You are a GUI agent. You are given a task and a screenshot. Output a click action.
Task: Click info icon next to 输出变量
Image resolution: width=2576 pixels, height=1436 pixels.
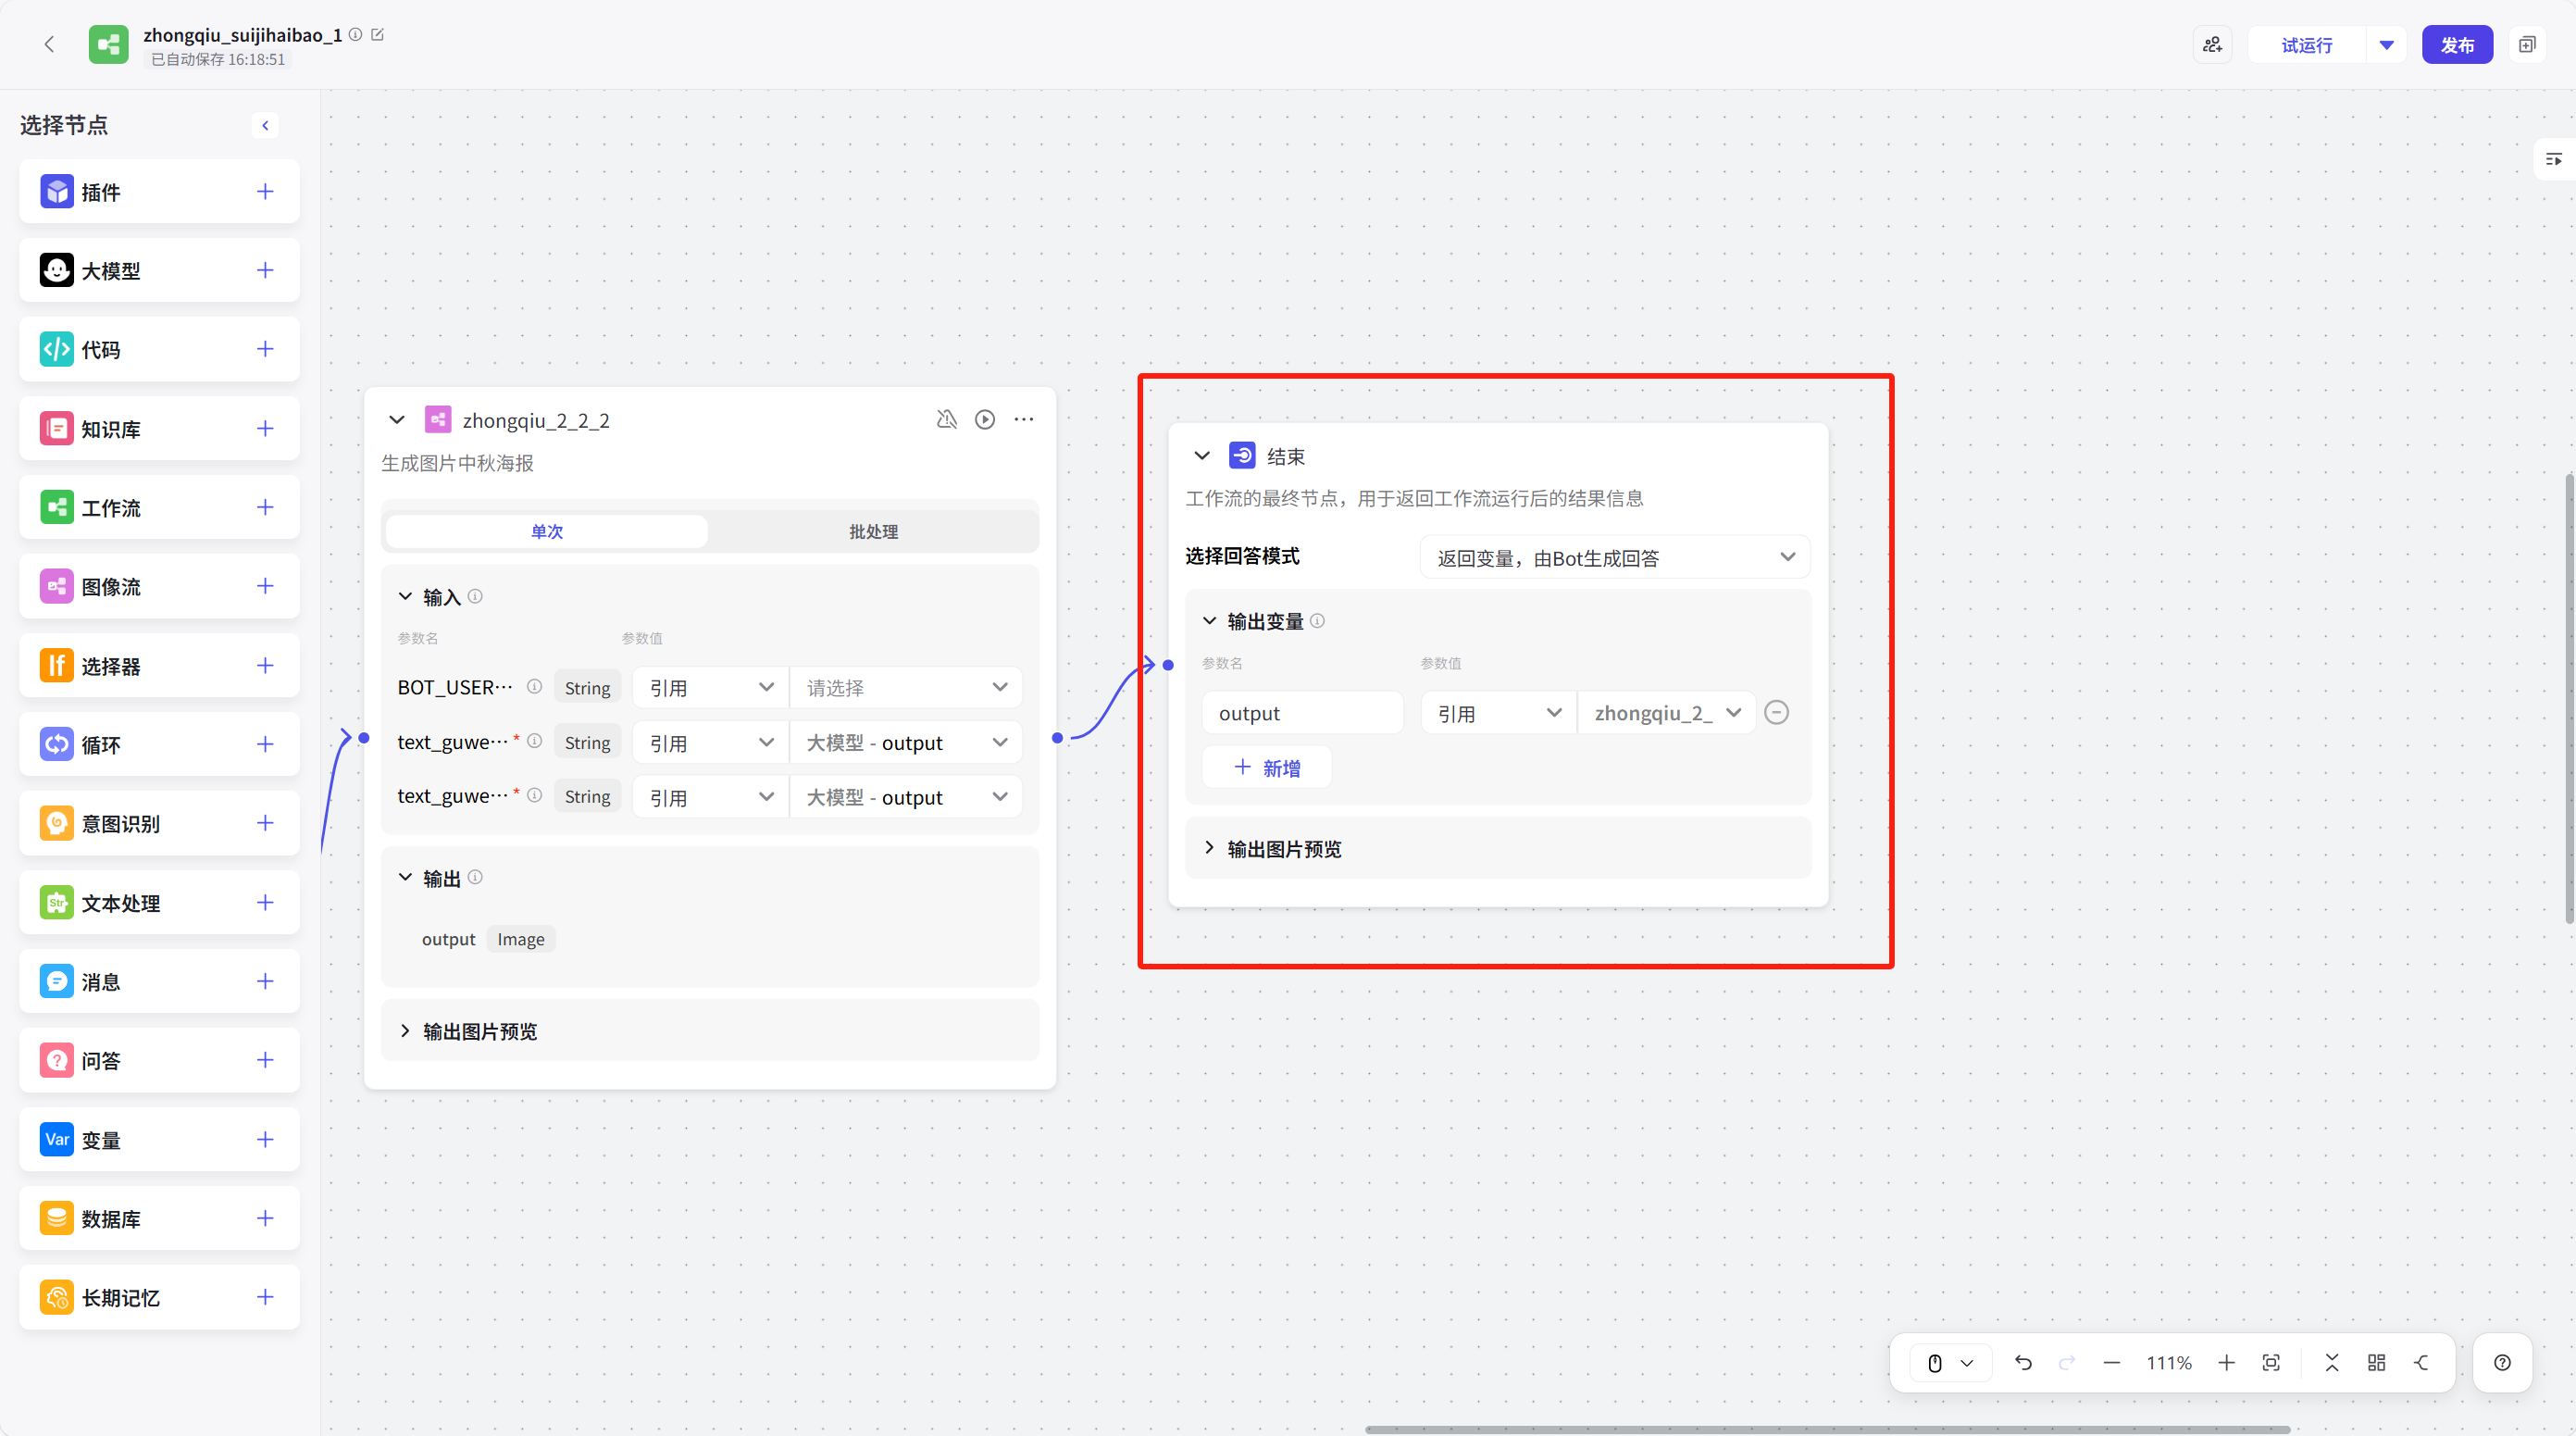pyautogui.click(x=1318, y=621)
